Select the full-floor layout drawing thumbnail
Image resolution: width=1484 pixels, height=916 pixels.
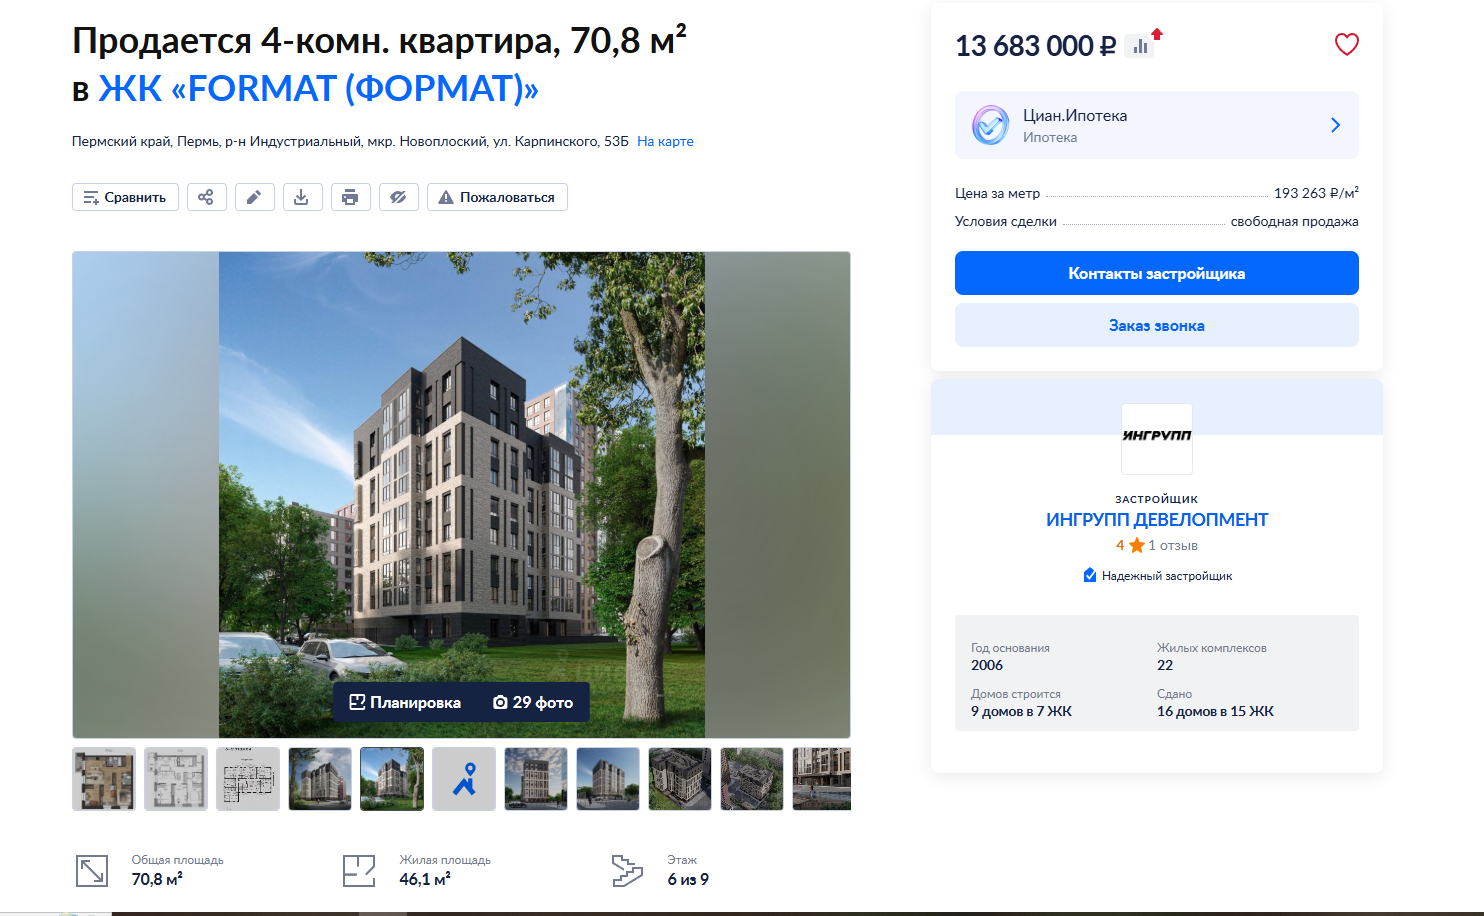tap(248, 779)
